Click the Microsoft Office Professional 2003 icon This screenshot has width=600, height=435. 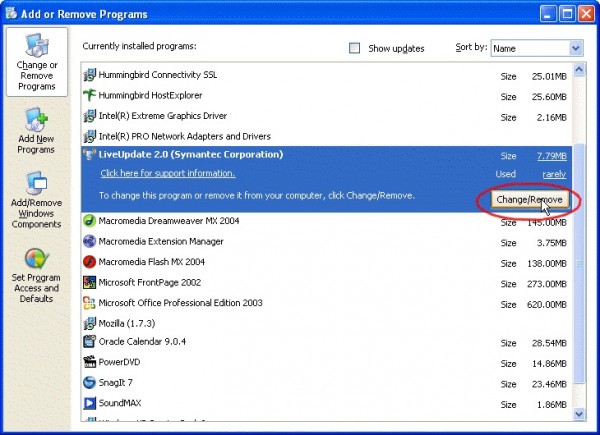pos(90,303)
